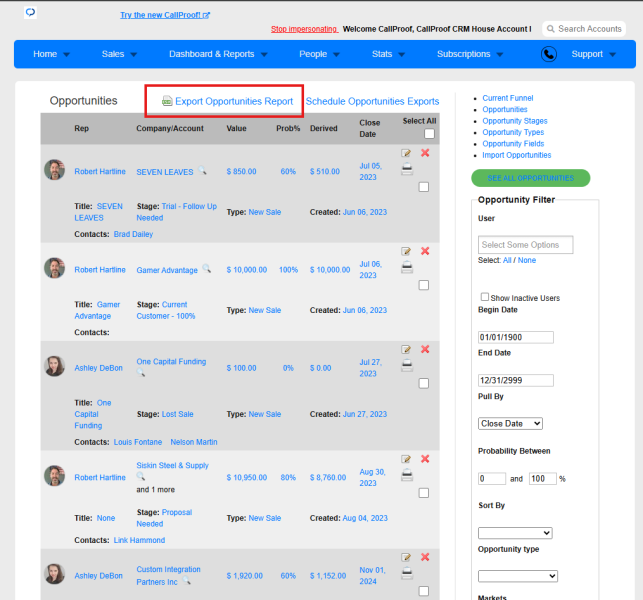643x600 pixels.
Task: Print the Gamer Advantage opportunity
Action: click(x=407, y=267)
